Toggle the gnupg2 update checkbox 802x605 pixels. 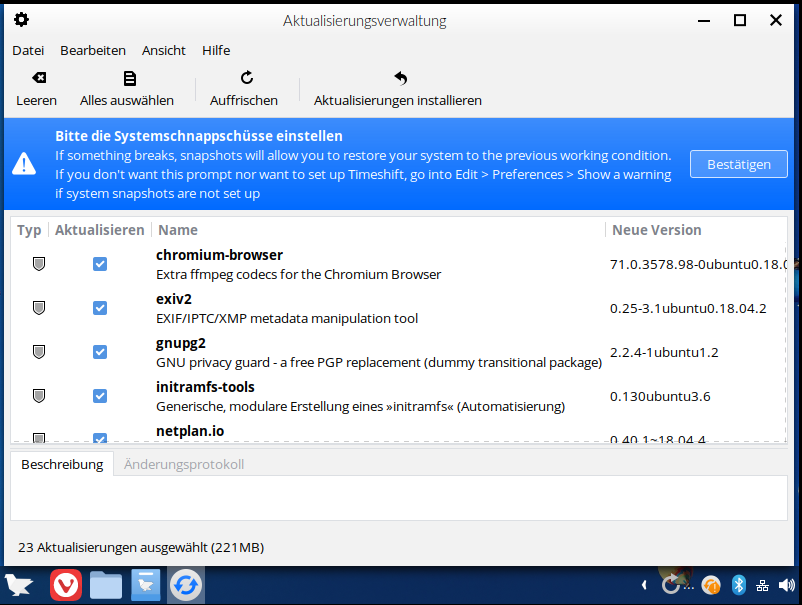coord(100,352)
